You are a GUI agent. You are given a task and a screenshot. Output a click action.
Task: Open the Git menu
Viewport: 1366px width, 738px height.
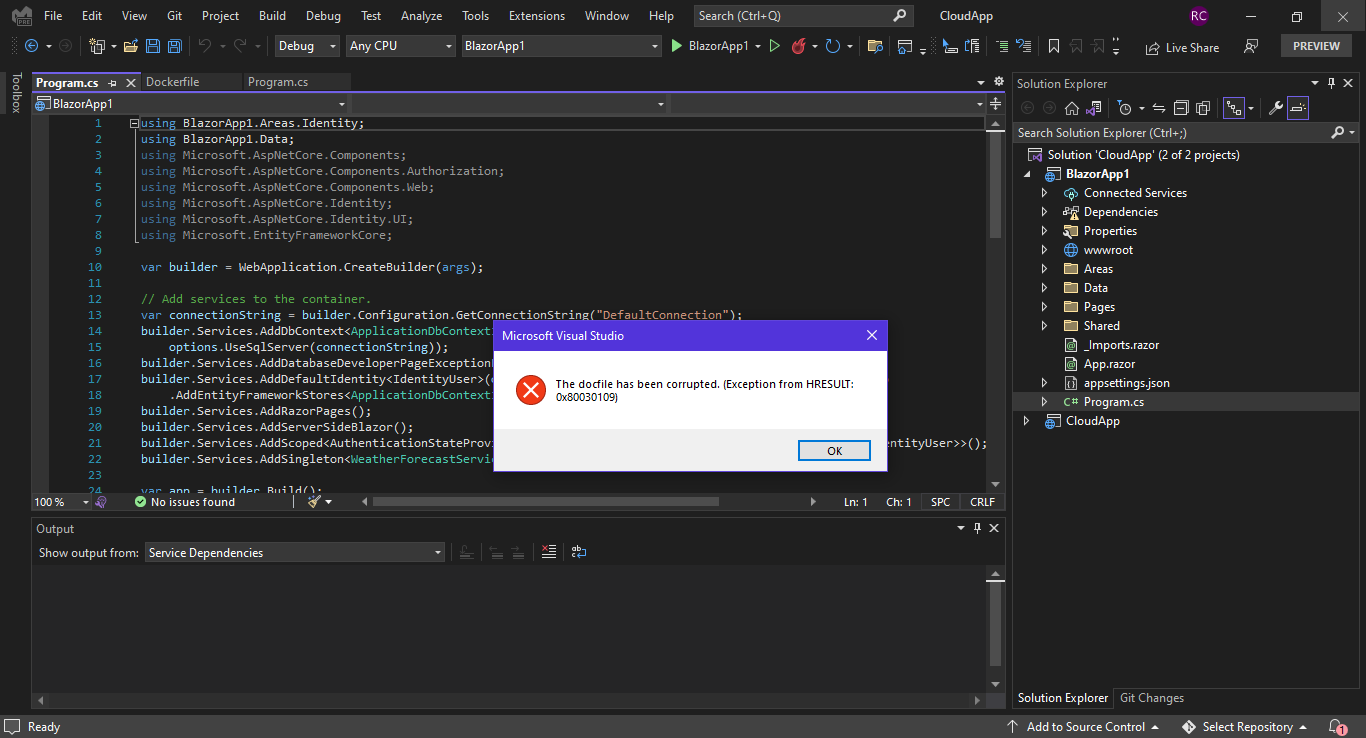click(x=174, y=16)
